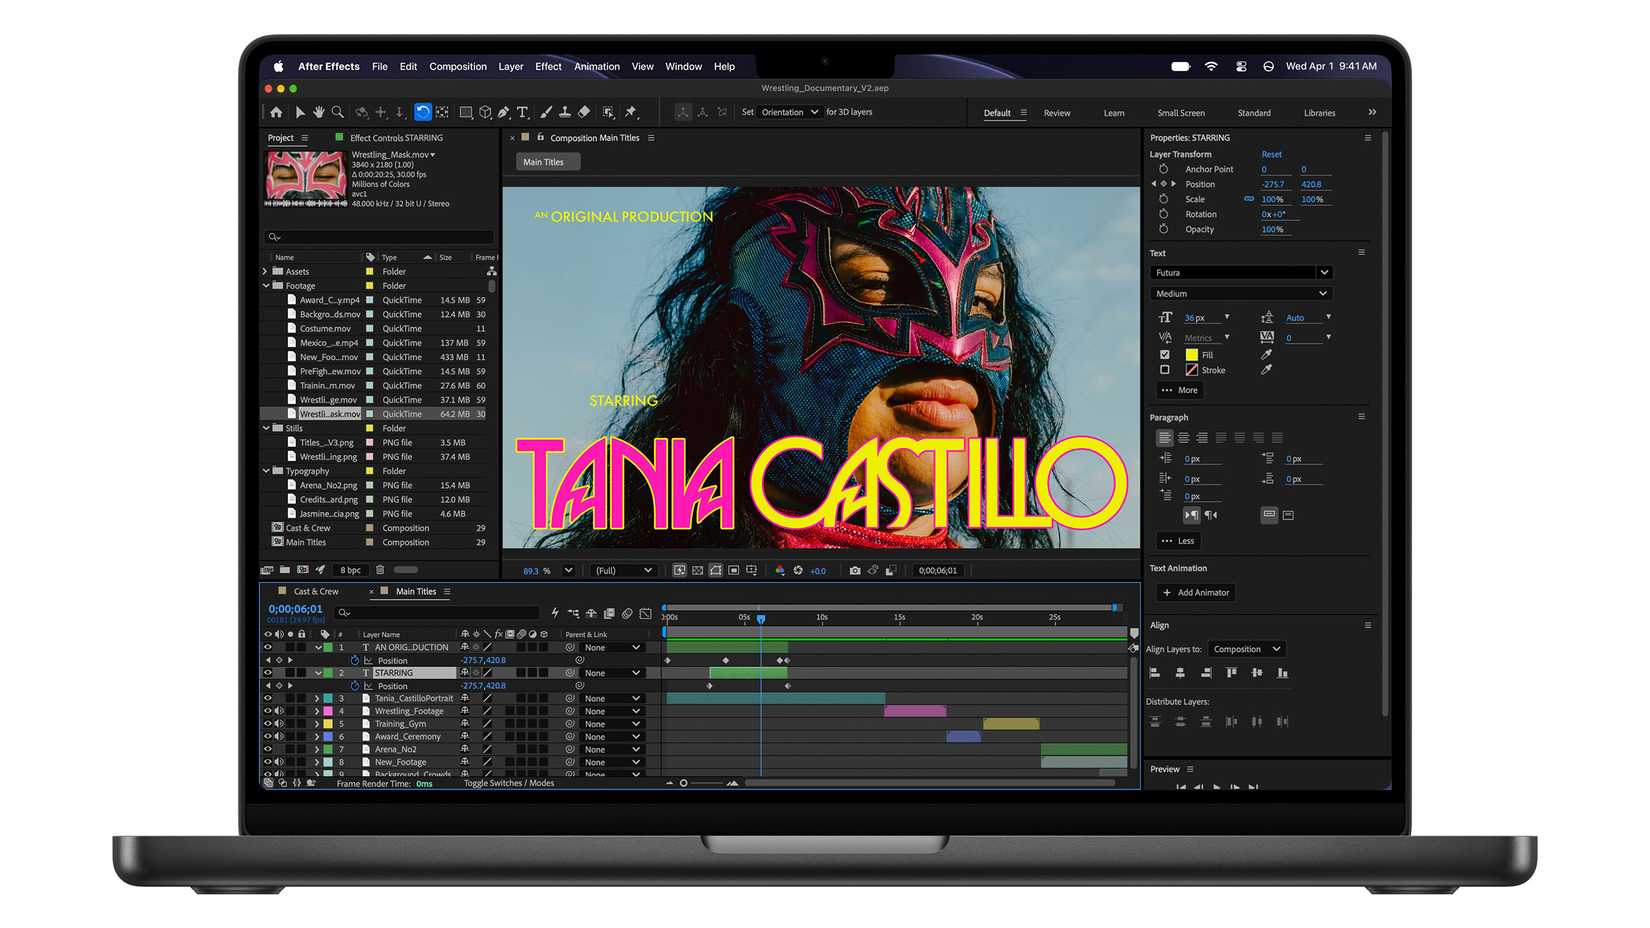
Task: Select the Zoom magnifier tool
Action: 338,112
